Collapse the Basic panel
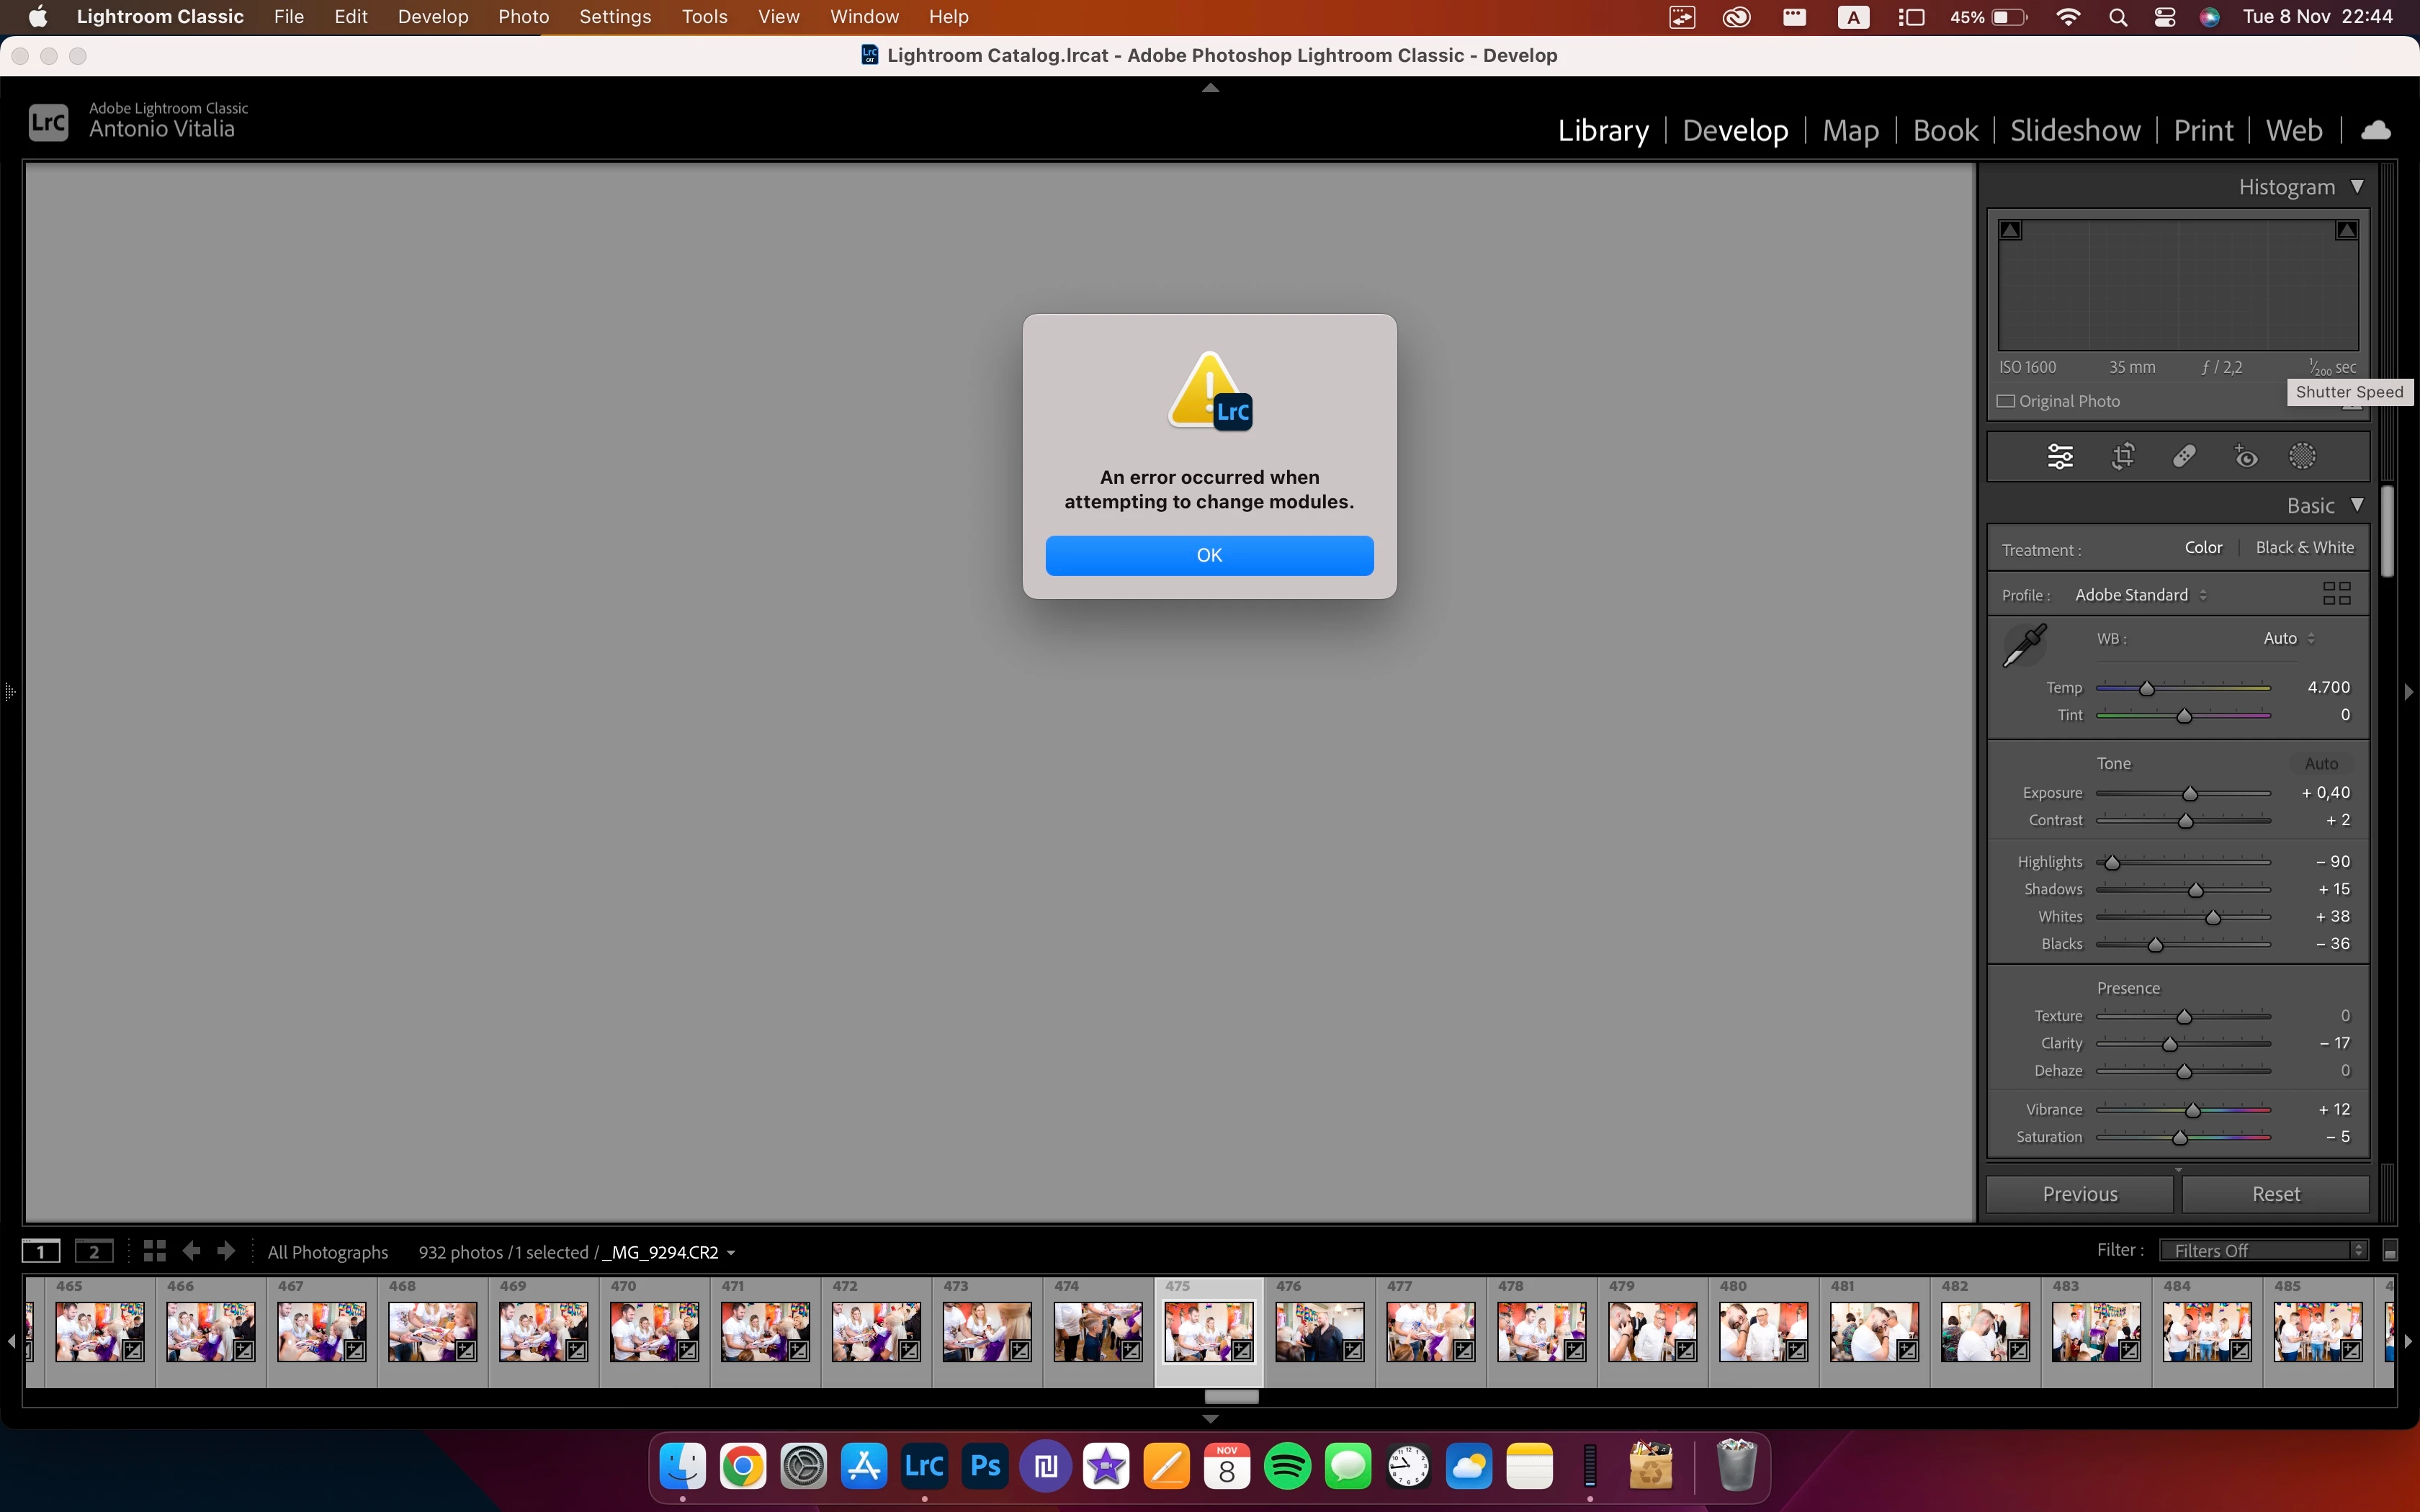This screenshot has width=2420, height=1512. [x=2357, y=505]
